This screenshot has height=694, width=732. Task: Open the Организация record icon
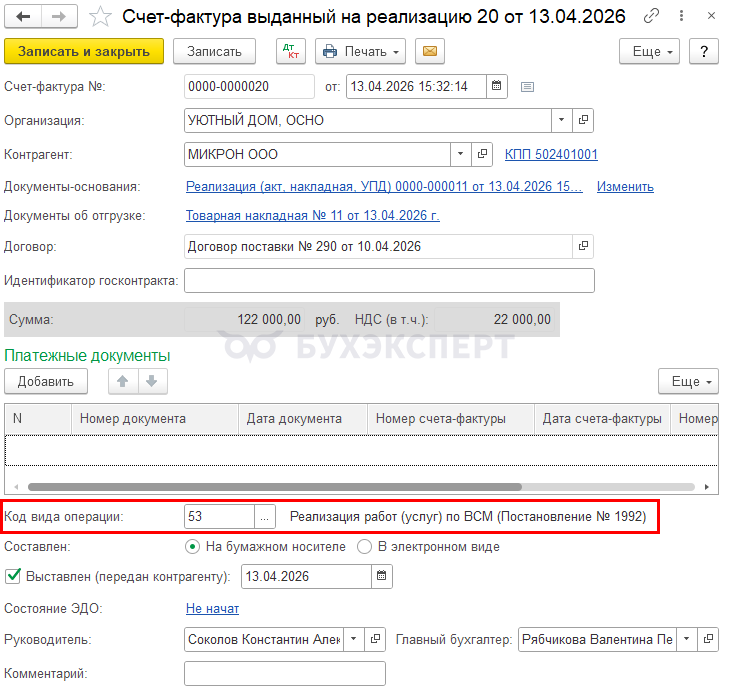click(x=584, y=120)
